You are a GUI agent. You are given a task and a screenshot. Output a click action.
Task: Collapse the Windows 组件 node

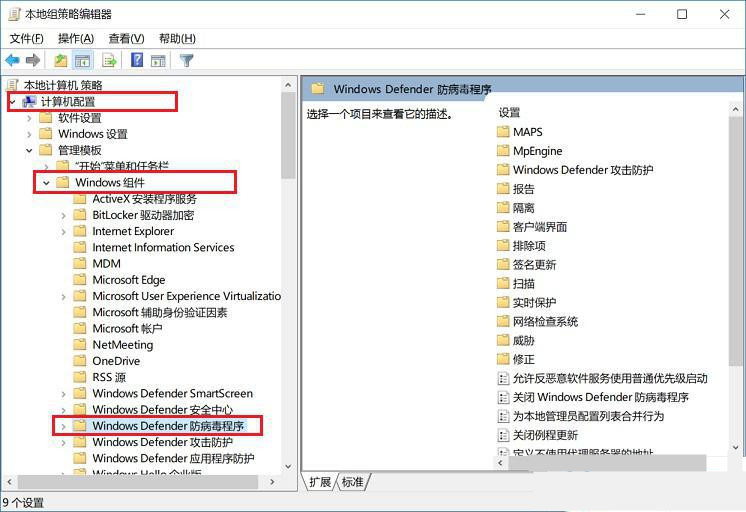[46, 183]
